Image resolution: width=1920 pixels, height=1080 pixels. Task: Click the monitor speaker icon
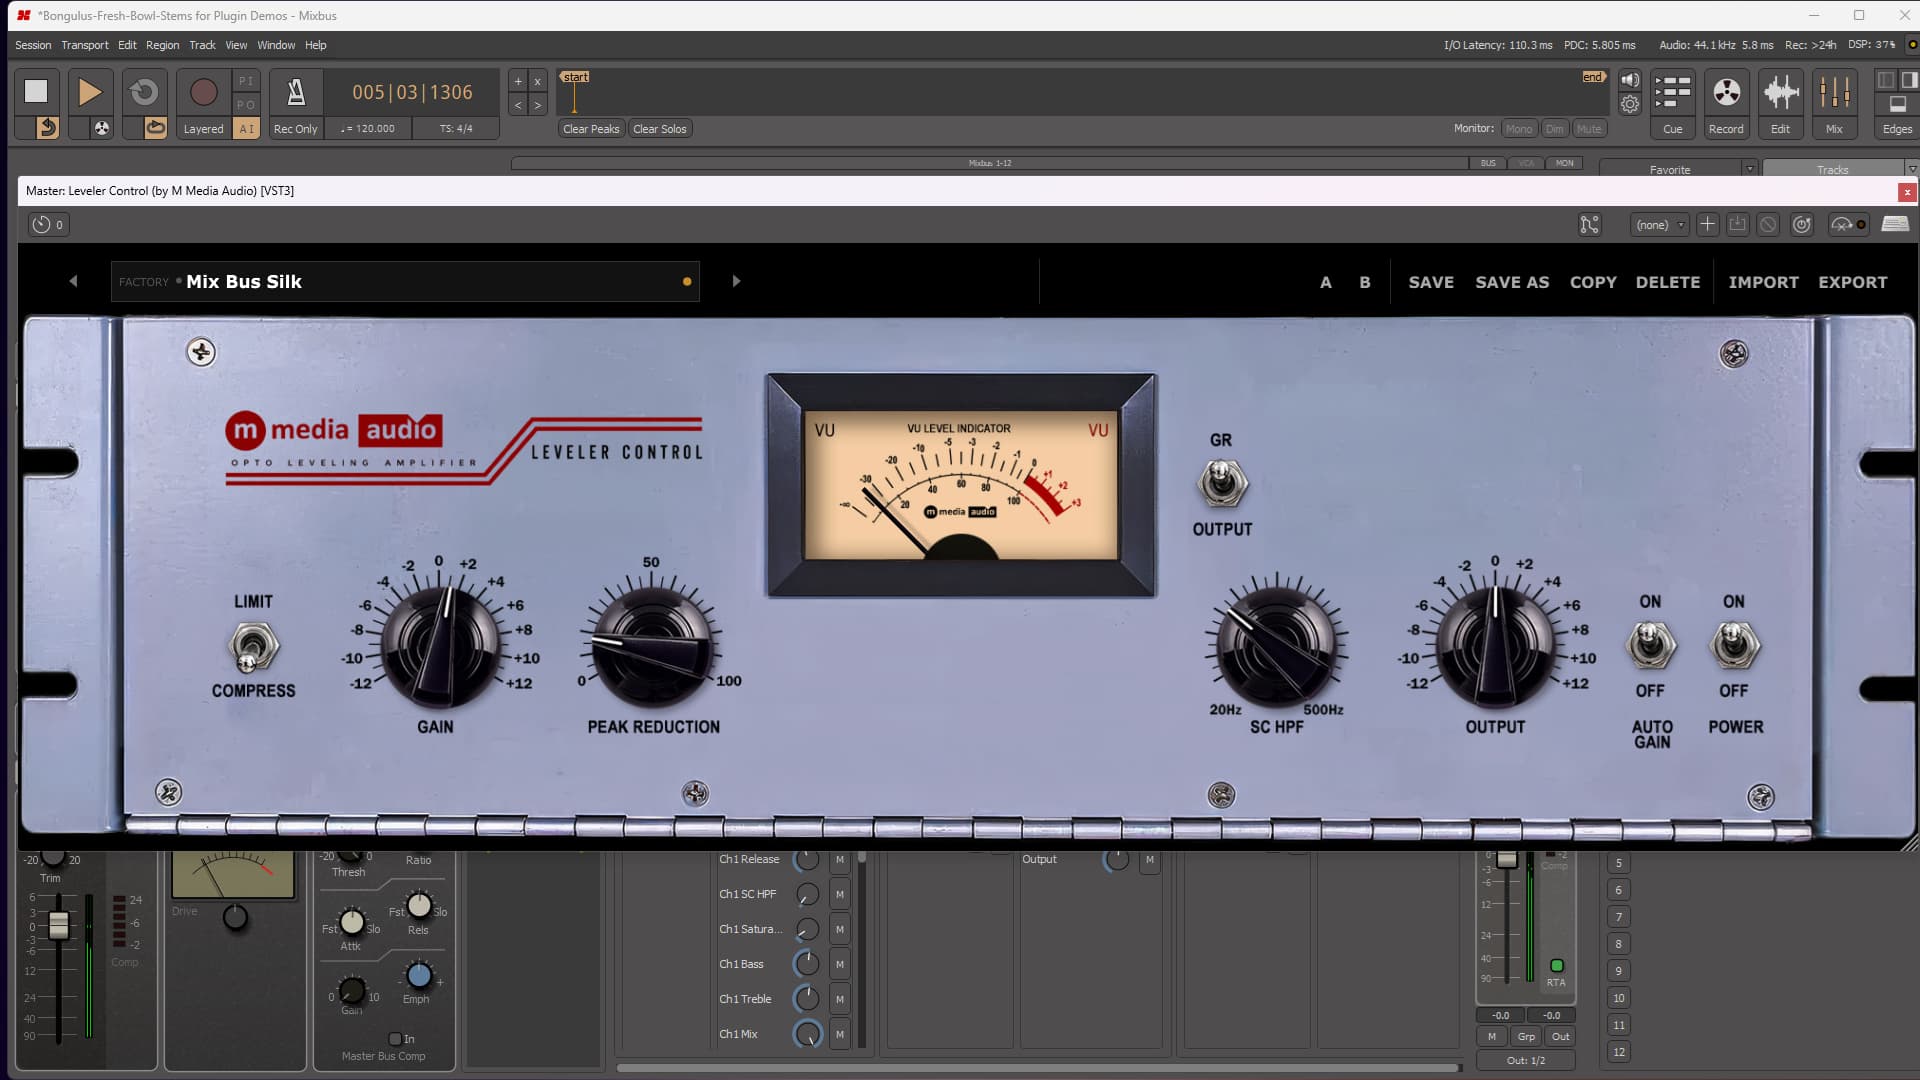(1630, 80)
